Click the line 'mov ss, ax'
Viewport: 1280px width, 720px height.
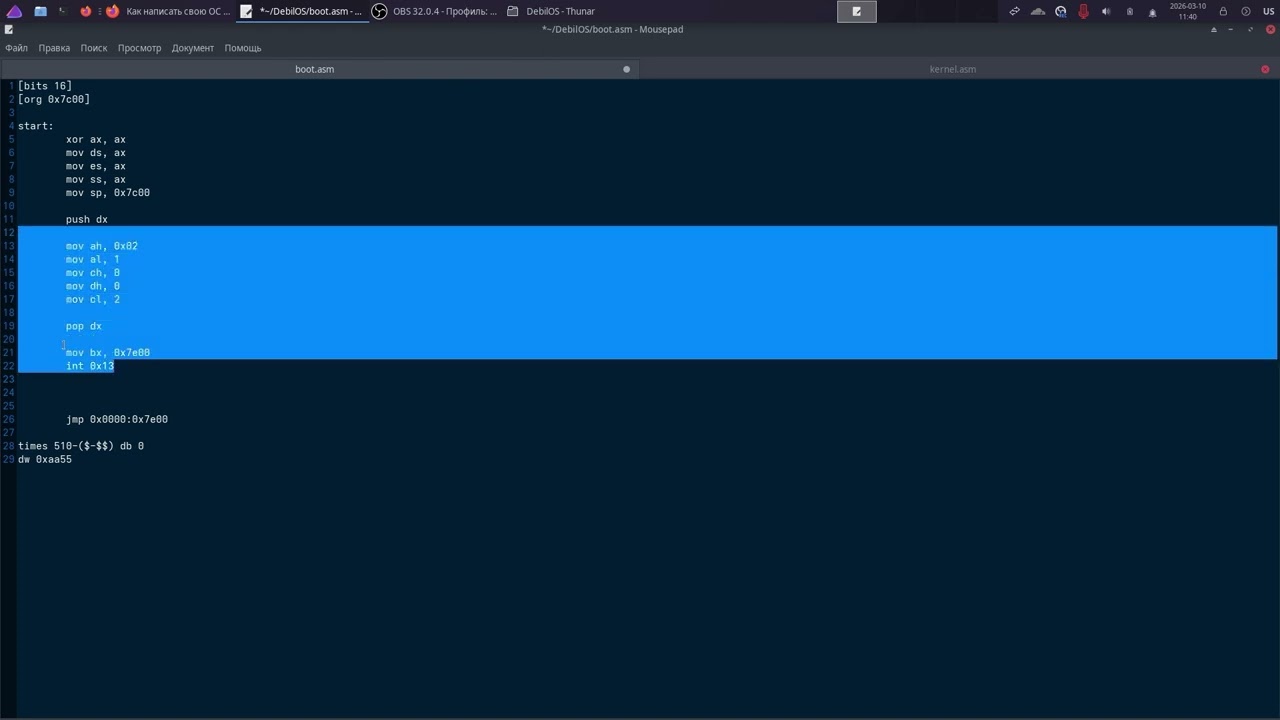point(96,179)
